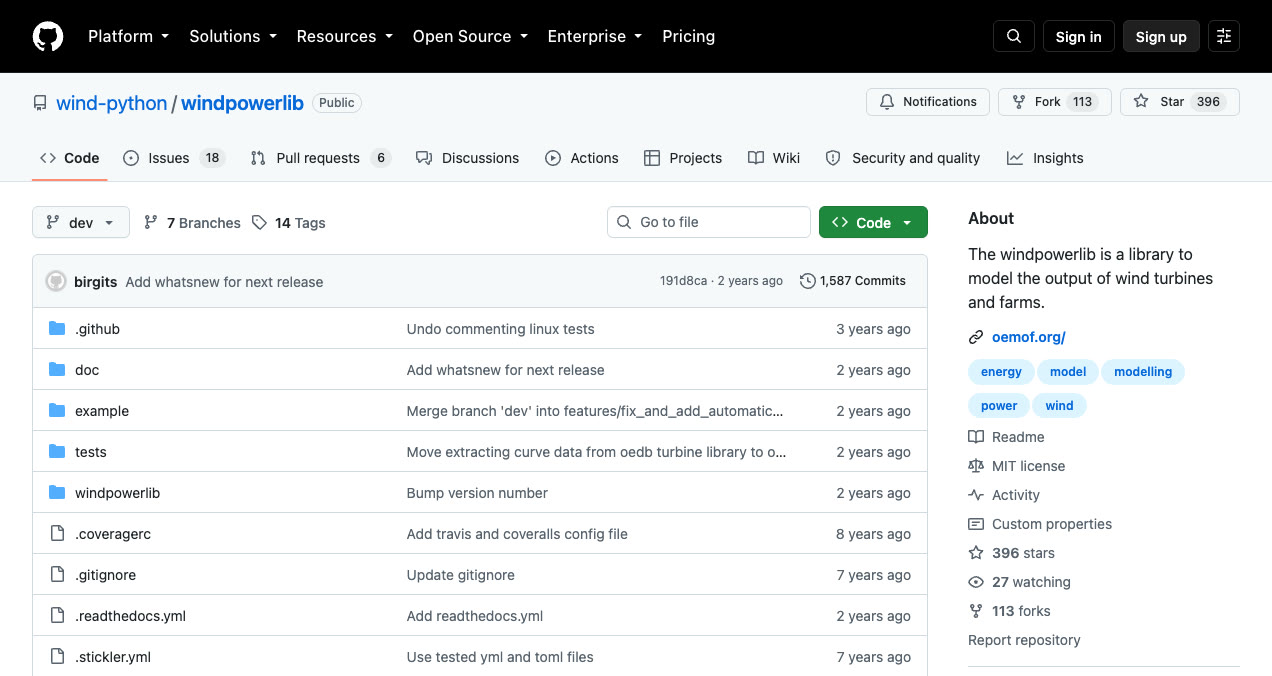
Task: Visit the oemof.org/ website link
Action: [1029, 337]
